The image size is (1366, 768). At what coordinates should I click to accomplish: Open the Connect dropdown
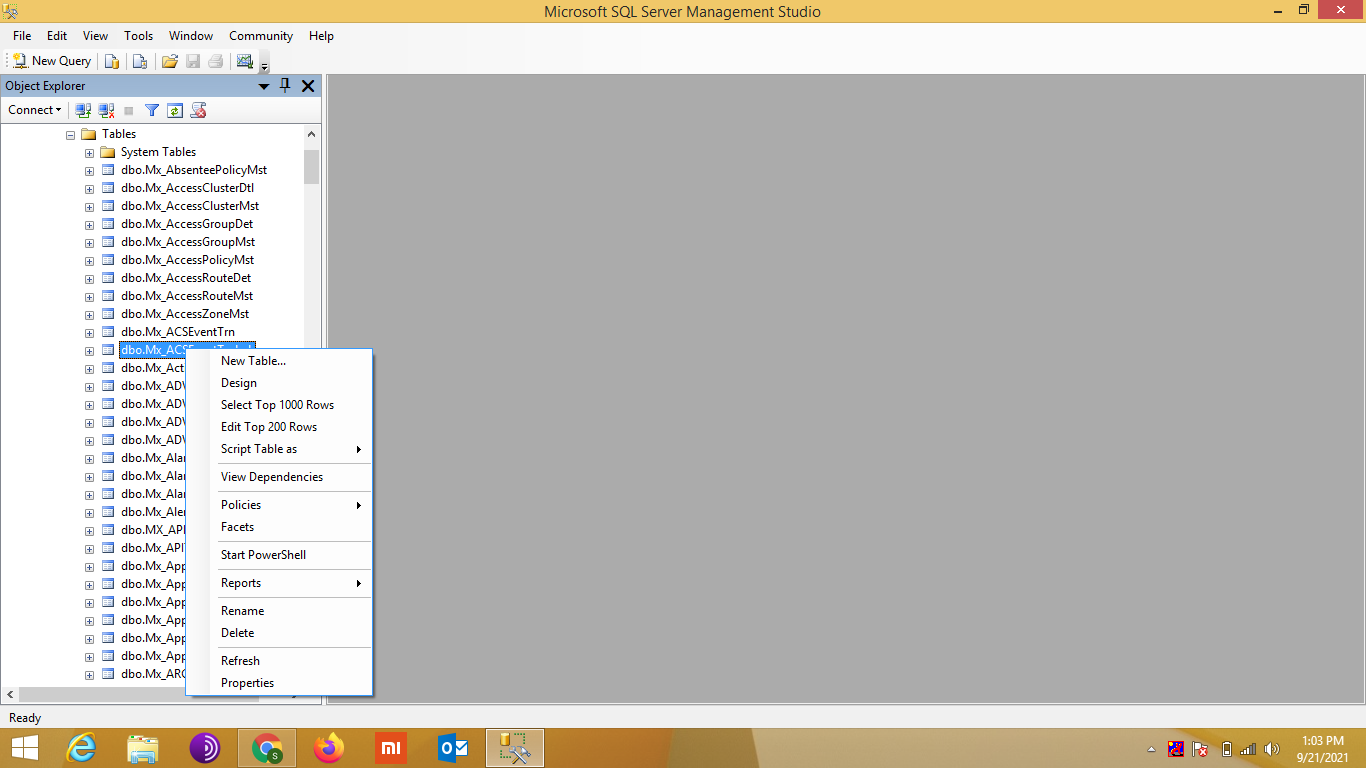click(34, 110)
